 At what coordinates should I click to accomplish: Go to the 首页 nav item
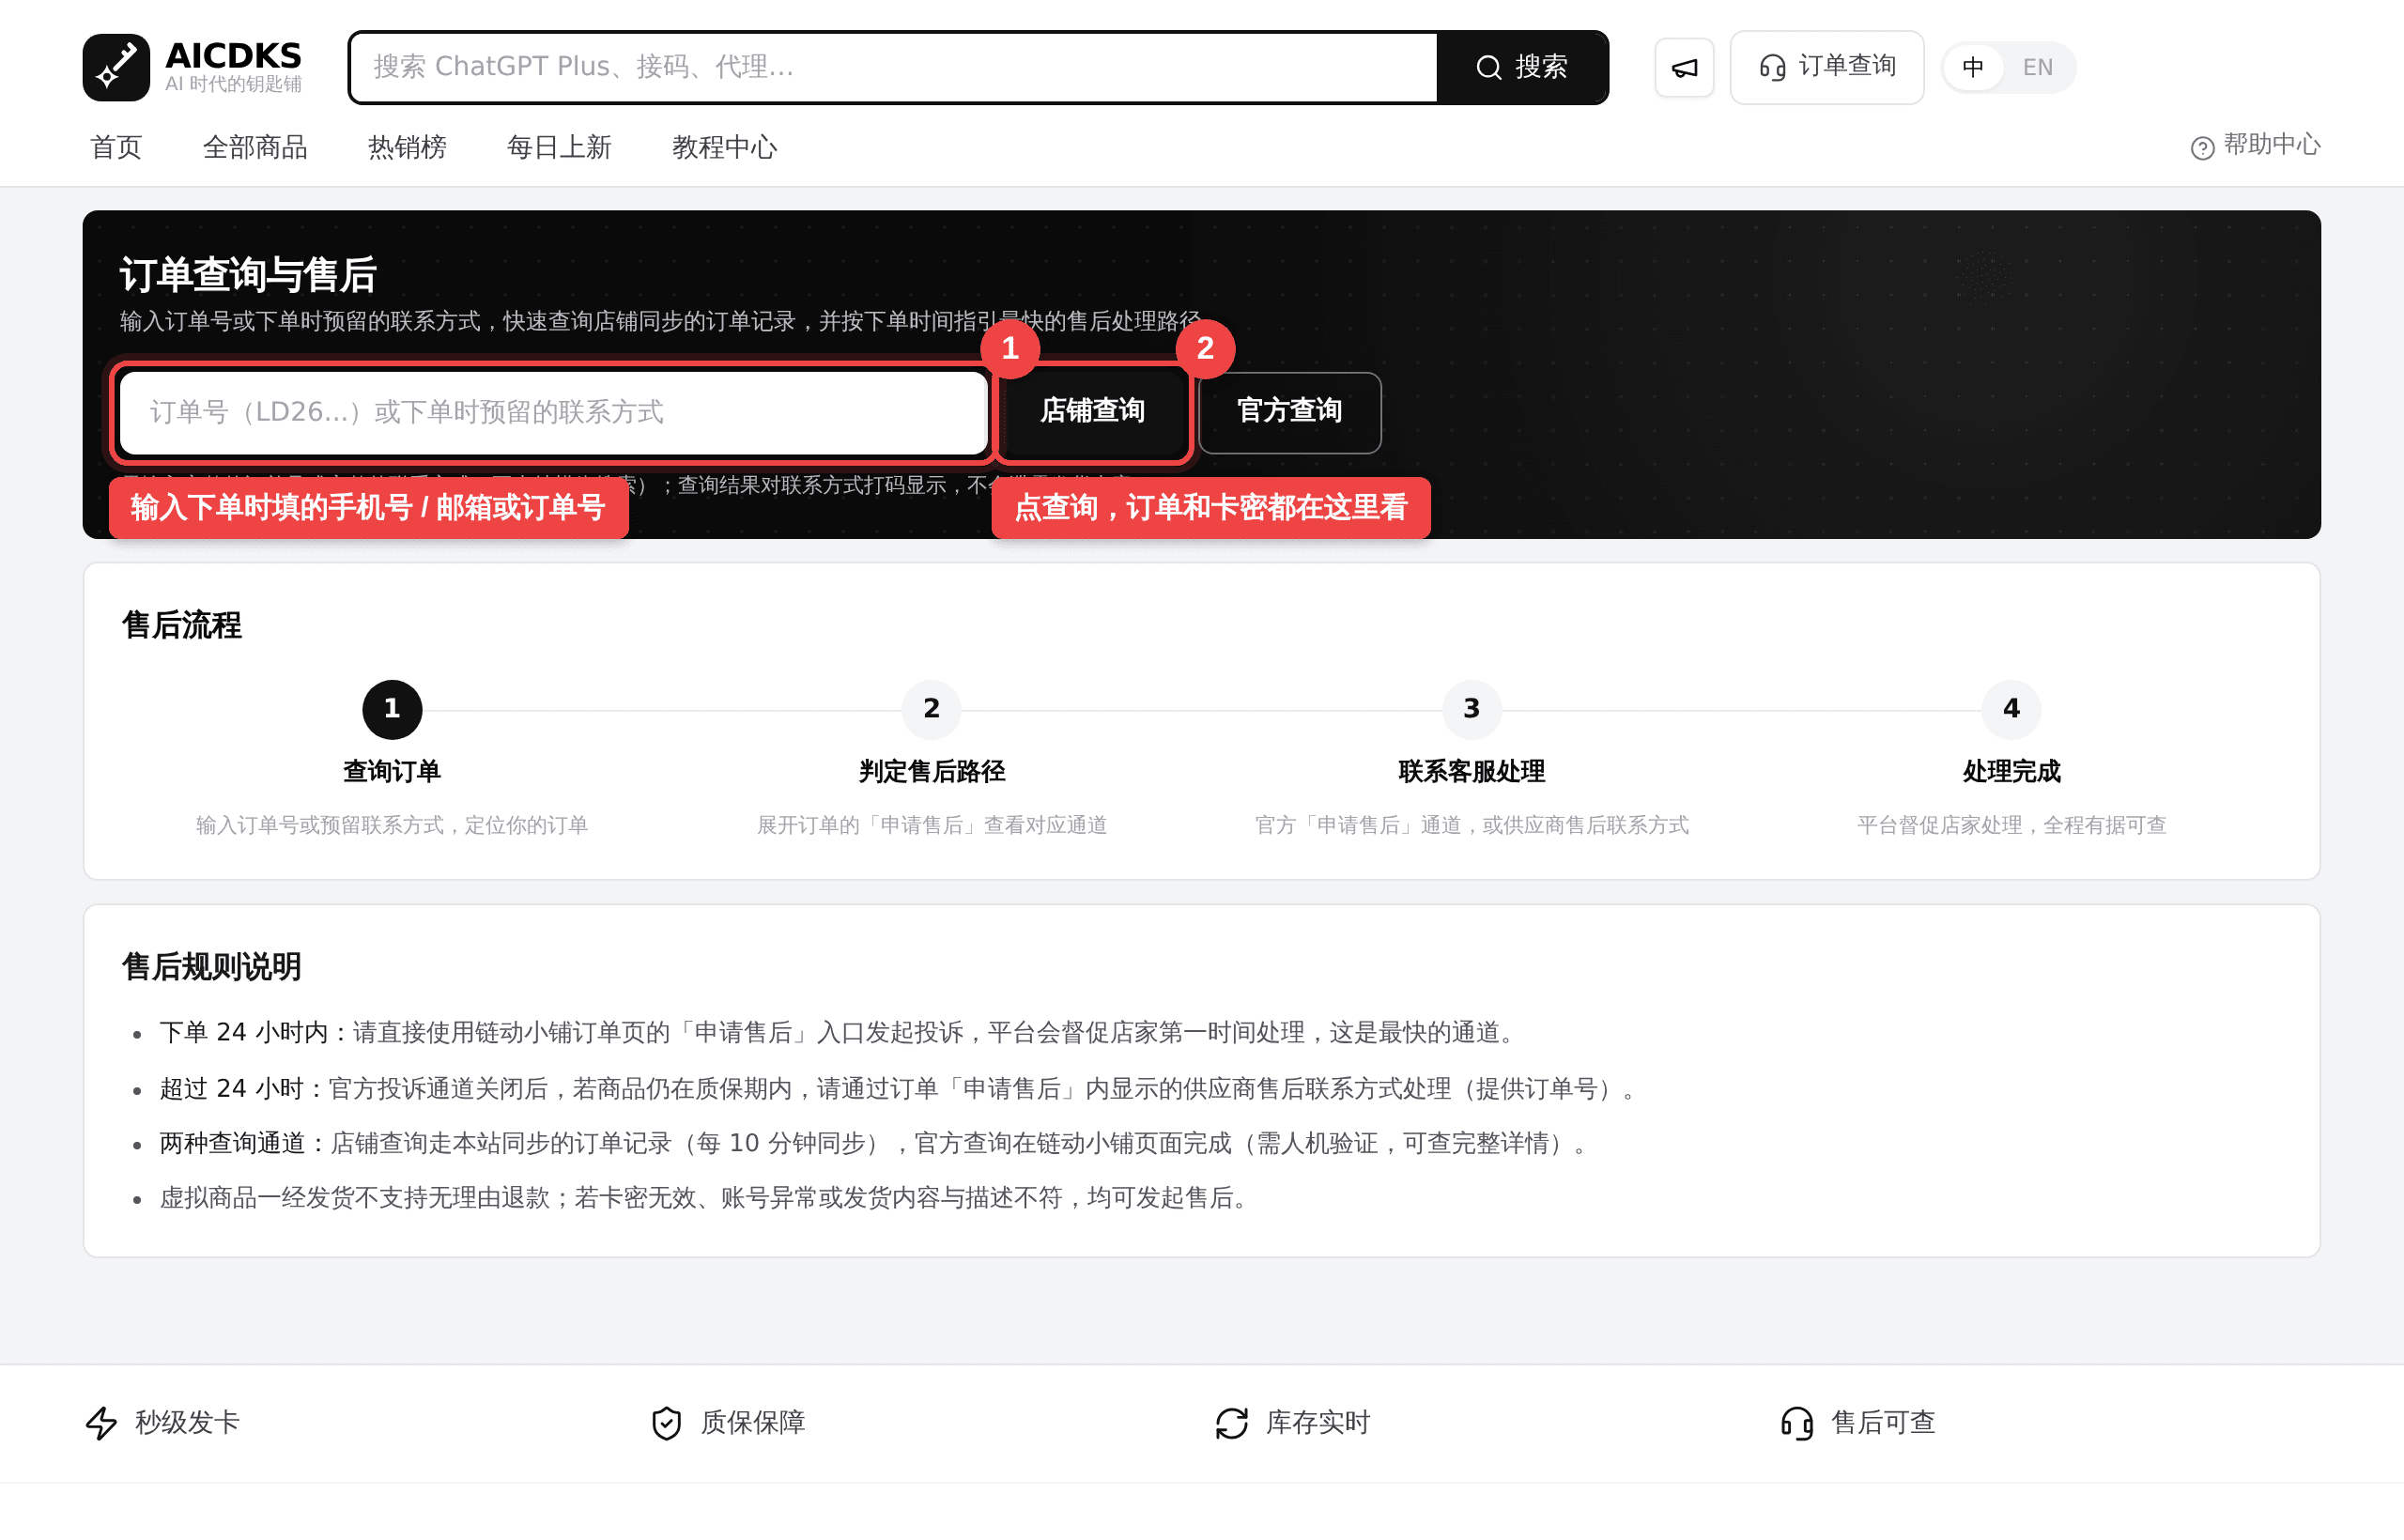(x=116, y=148)
